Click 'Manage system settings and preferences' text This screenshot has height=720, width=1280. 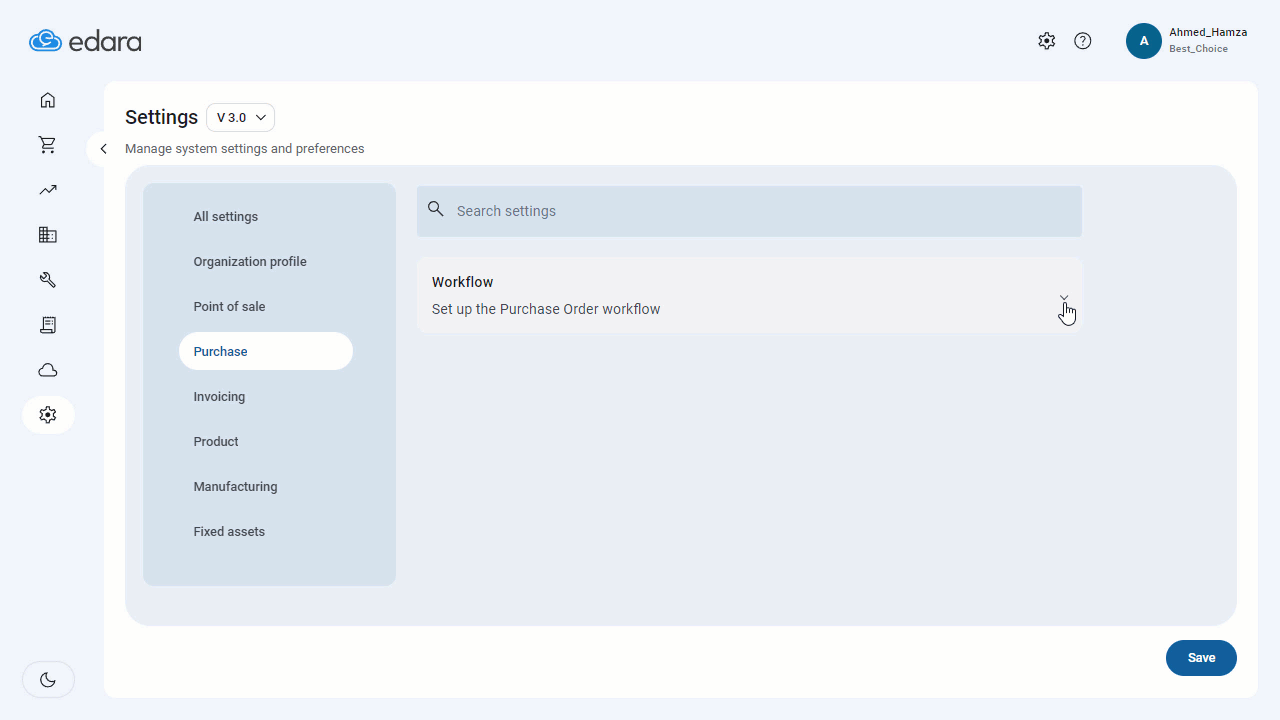244,149
